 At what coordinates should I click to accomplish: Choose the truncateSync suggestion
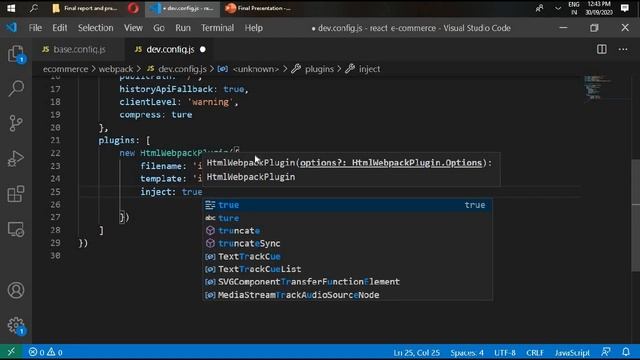coord(347,243)
